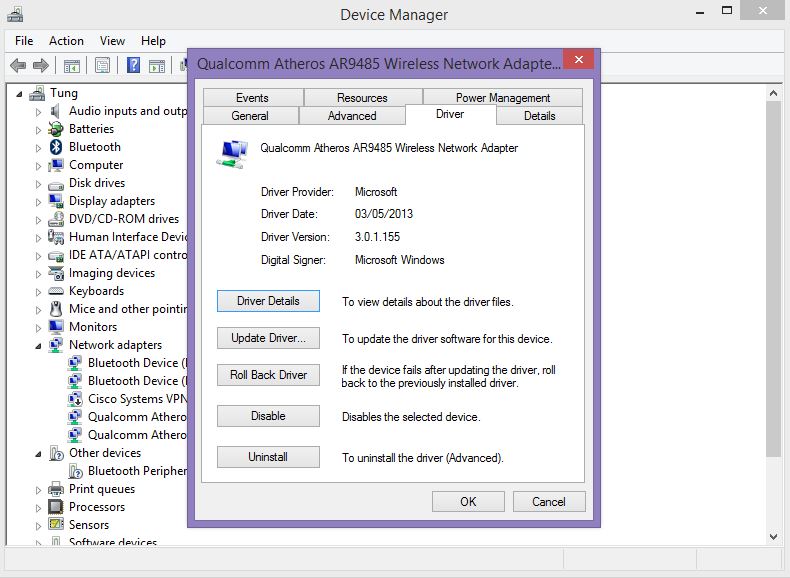Open the Action menu
The image size is (790, 578).
66,41
